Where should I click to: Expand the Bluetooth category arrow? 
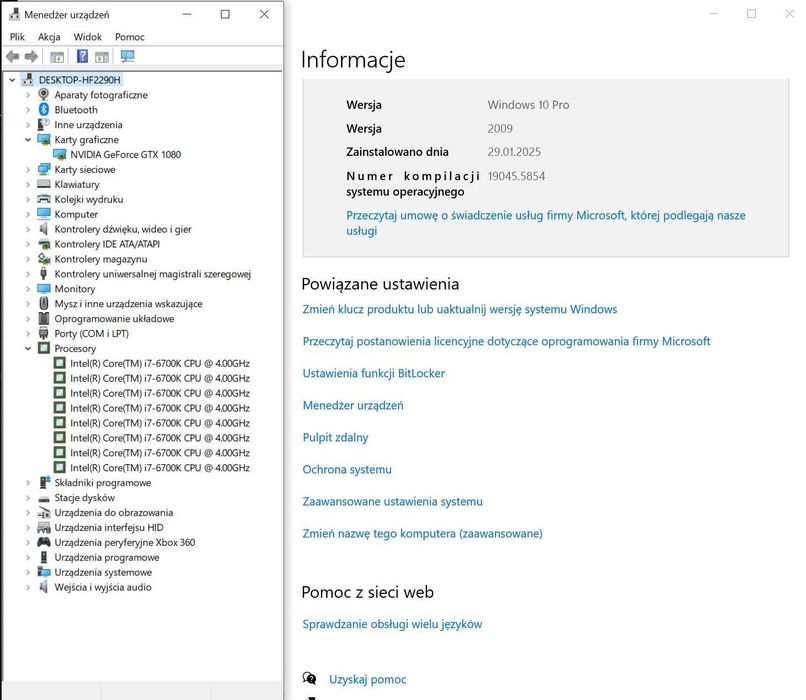coord(28,109)
